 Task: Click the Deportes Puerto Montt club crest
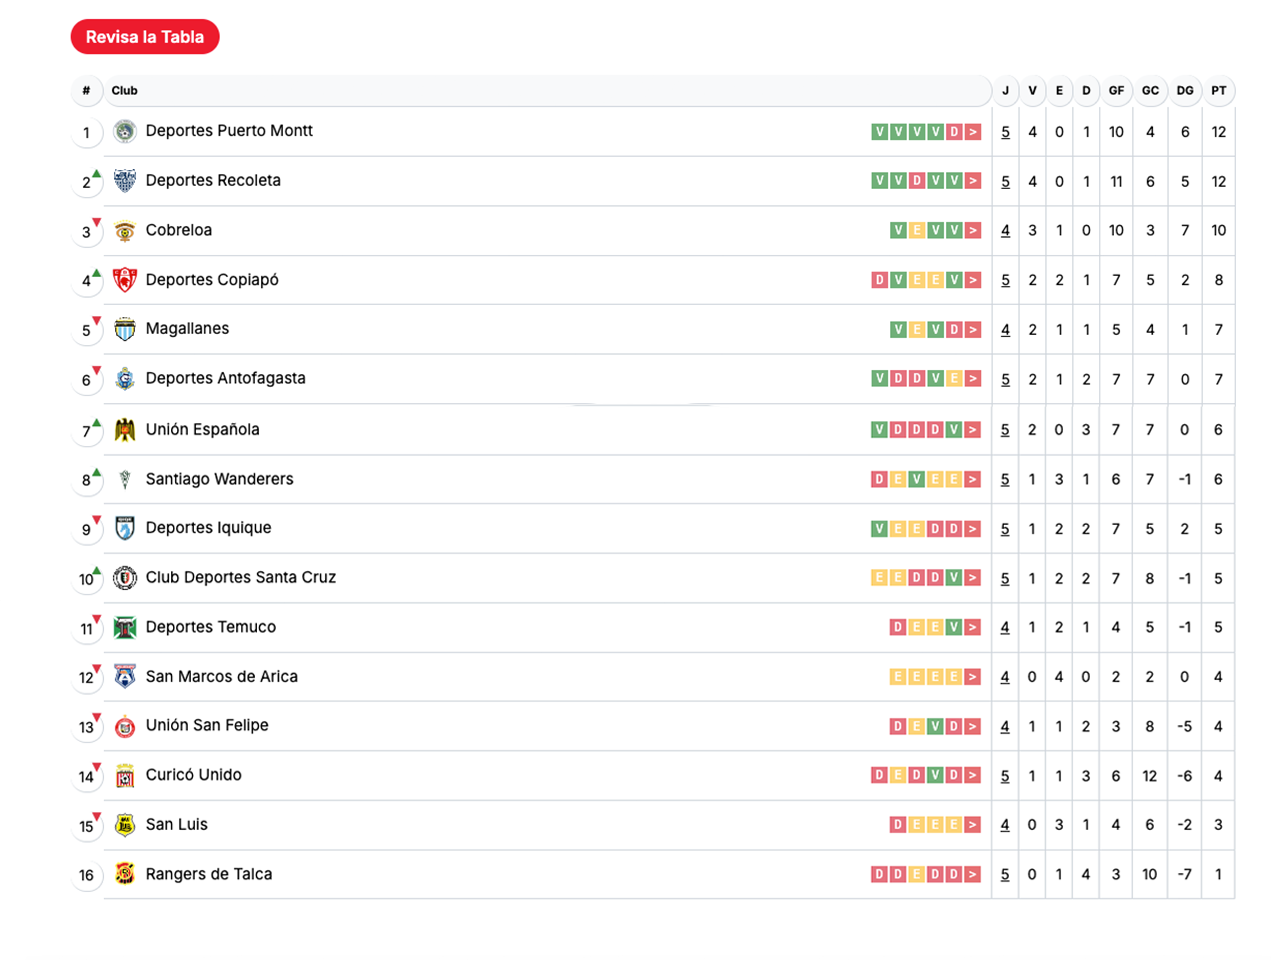(125, 131)
